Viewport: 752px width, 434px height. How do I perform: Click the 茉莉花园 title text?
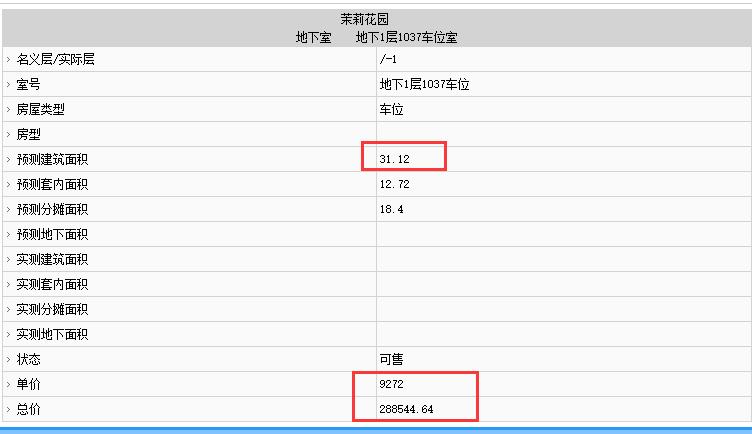click(364, 19)
